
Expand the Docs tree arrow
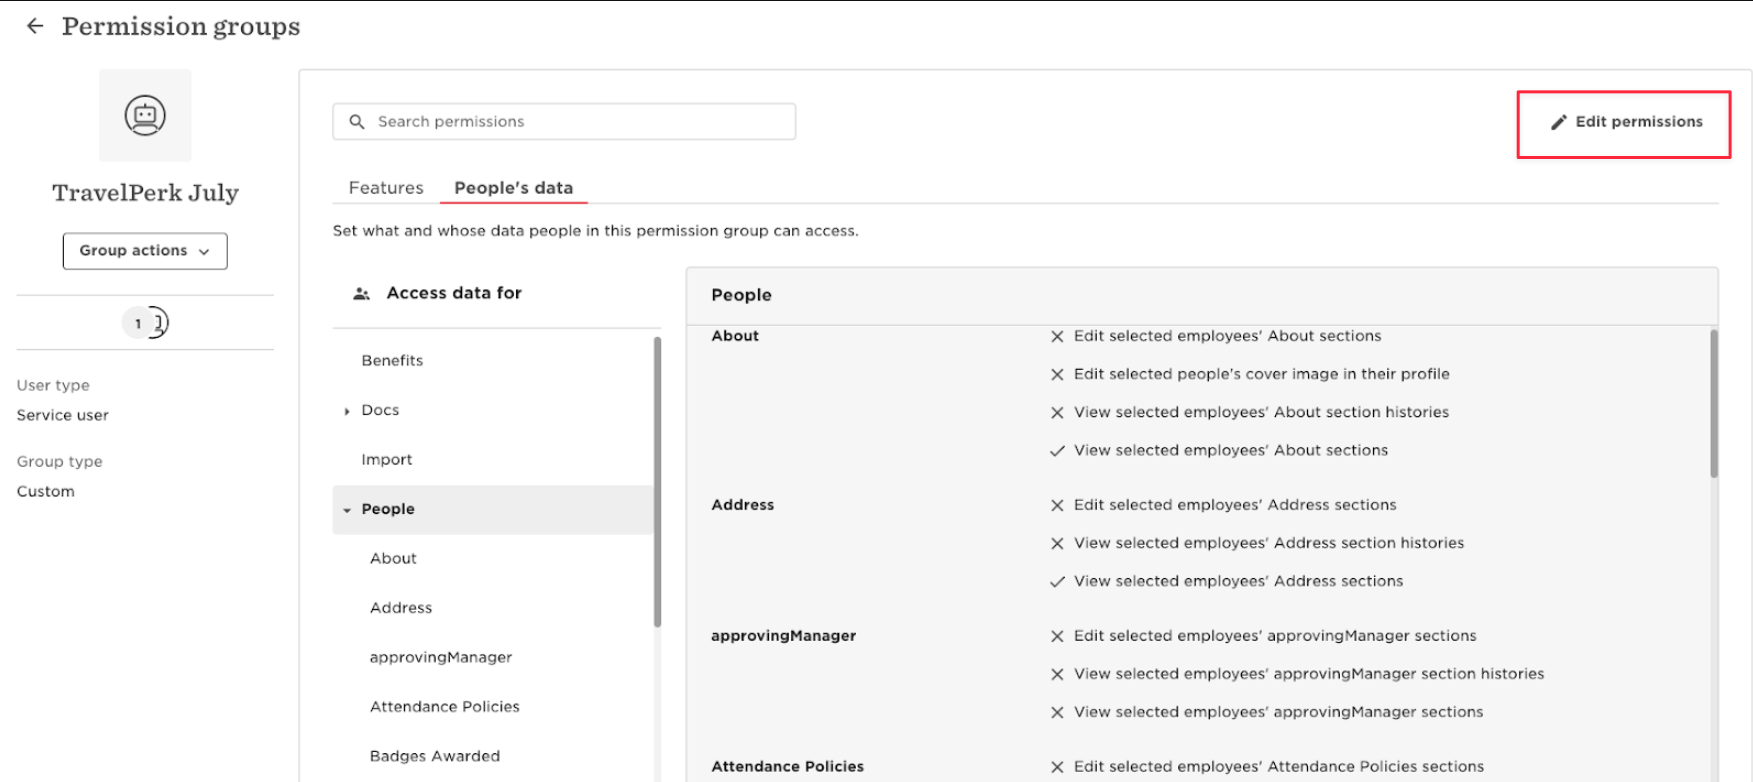pos(347,411)
